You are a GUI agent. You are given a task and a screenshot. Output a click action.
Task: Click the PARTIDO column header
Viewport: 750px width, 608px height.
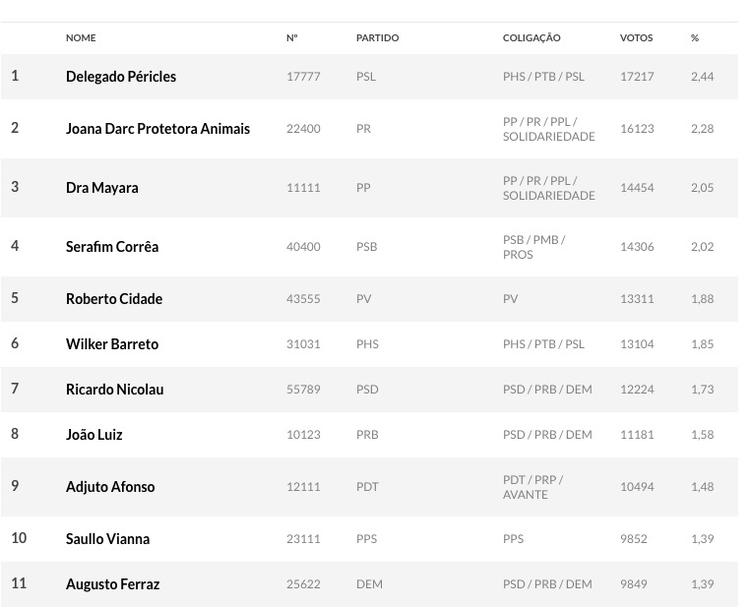point(377,38)
